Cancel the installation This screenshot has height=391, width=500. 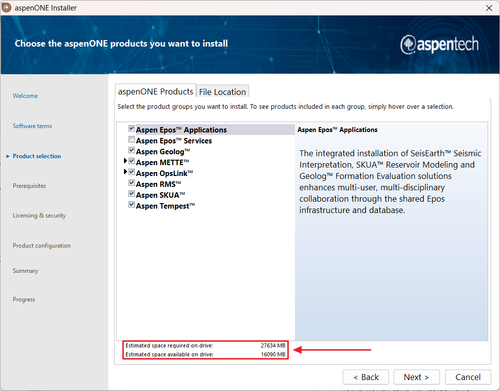(468, 377)
